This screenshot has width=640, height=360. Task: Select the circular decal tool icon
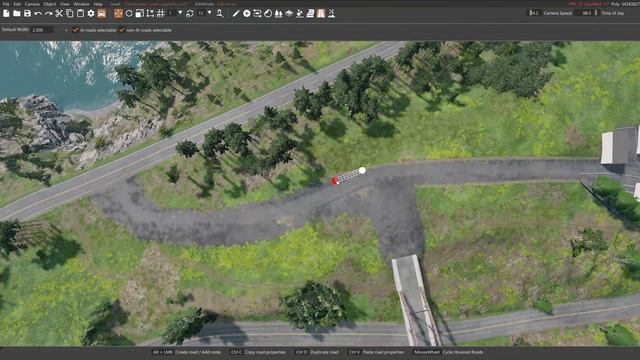268,13
